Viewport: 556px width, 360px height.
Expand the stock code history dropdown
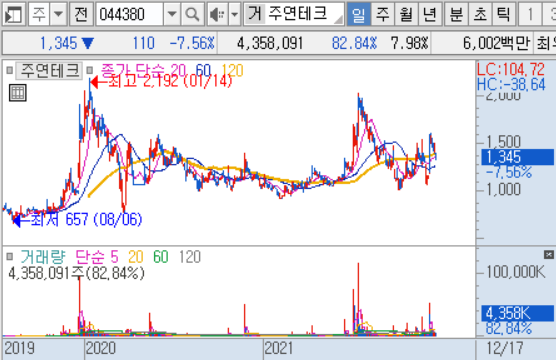click(x=172, y=14)
